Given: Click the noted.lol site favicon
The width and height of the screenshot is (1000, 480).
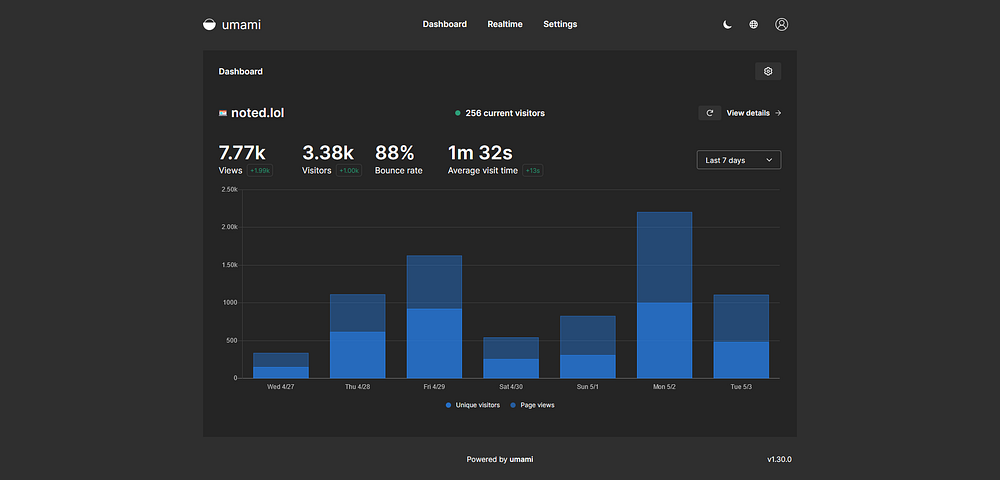Looking at the screenshot, I should coord(223,113).
